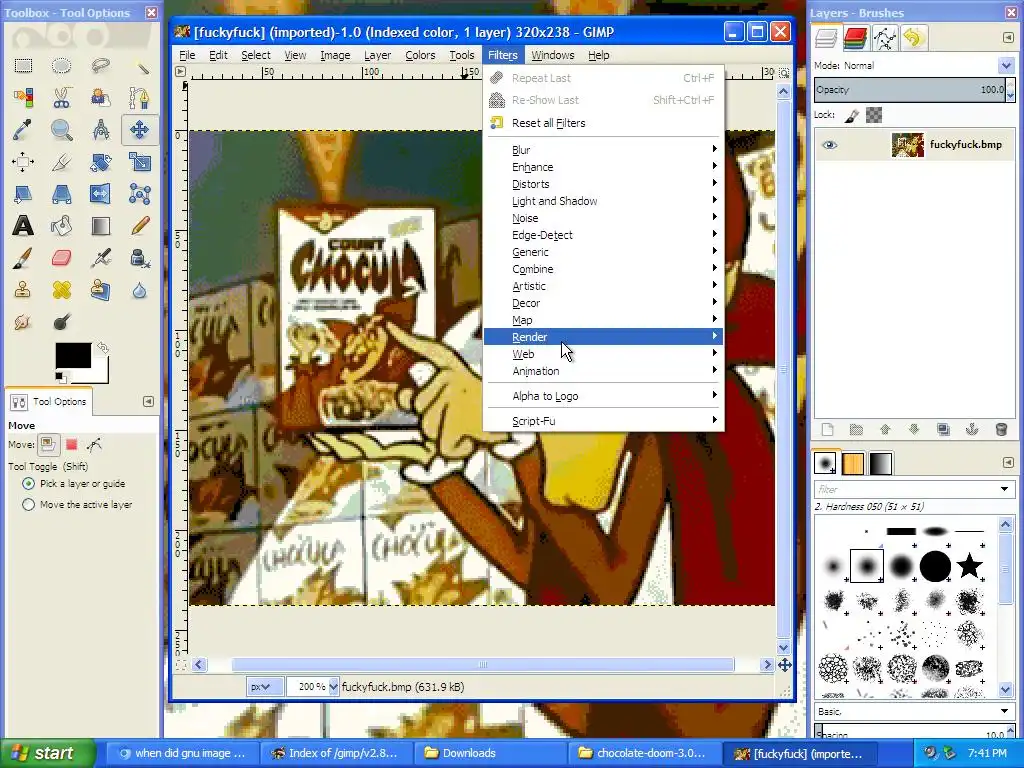Open Layers dock tab configuration arrow
Viewport: 1024px width, 768px height.
pyautogui.click(x=1008, y=38)
